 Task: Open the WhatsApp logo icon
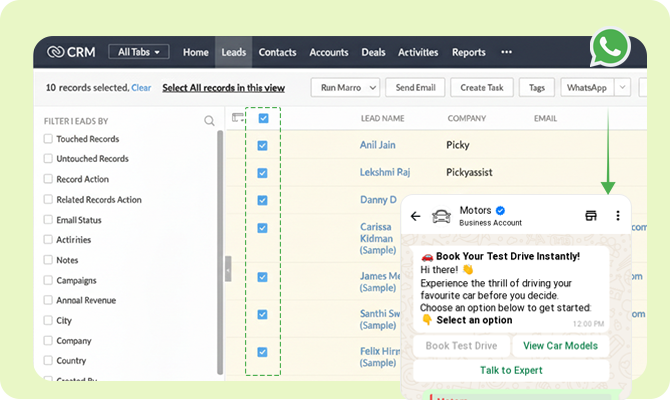[610, 47]
